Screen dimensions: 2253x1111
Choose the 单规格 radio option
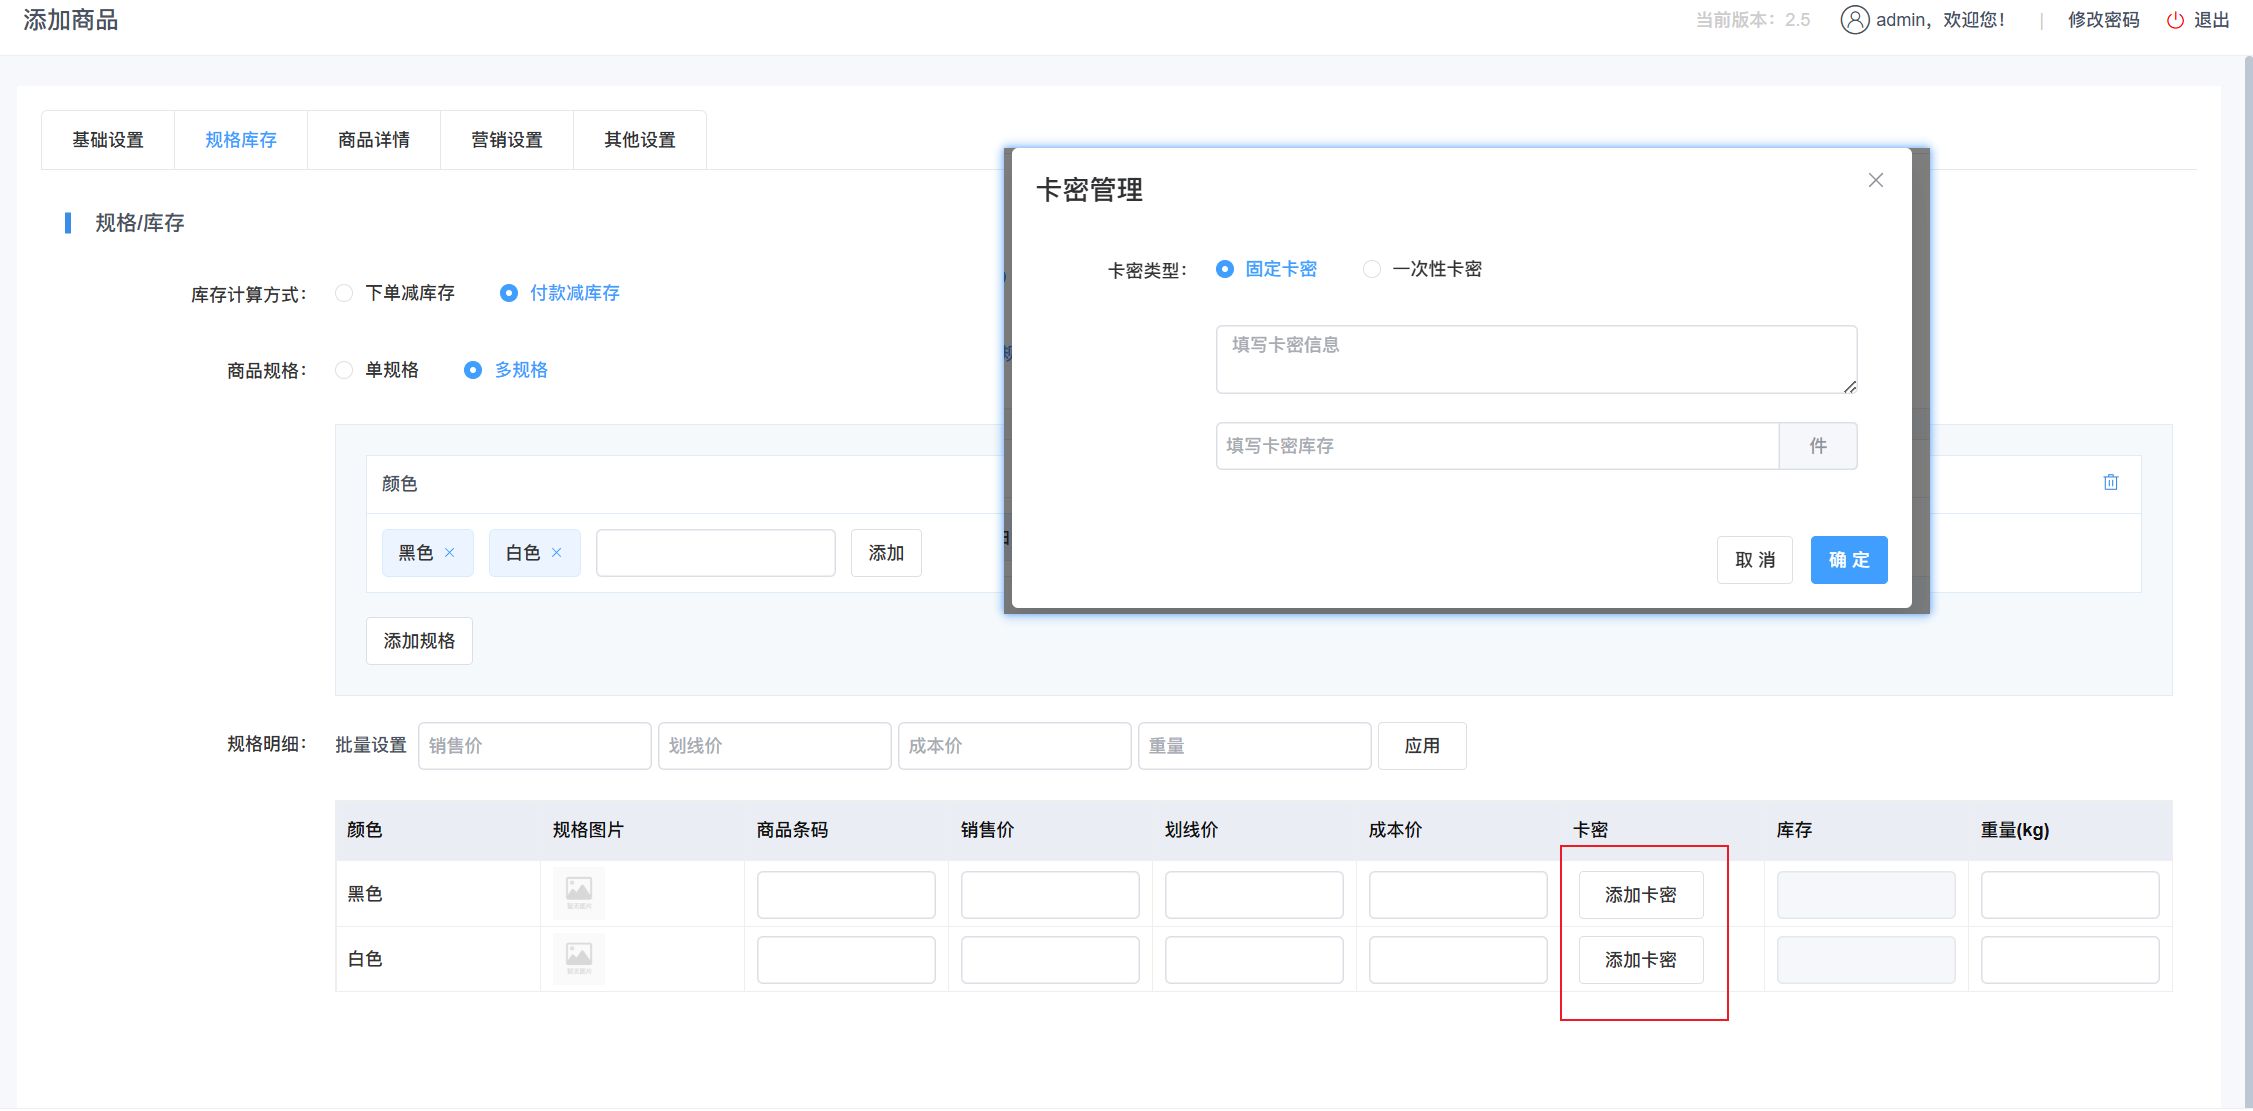[x=344, y=370]
